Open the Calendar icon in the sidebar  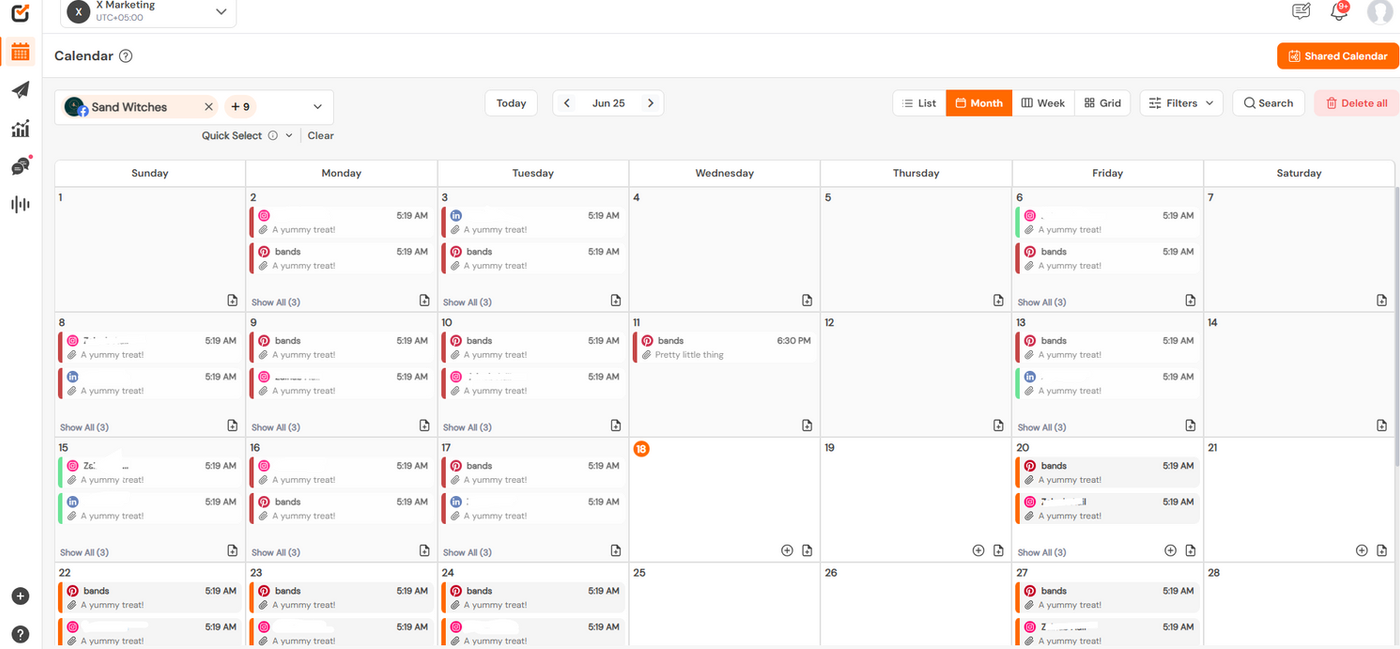pos(20,51)
